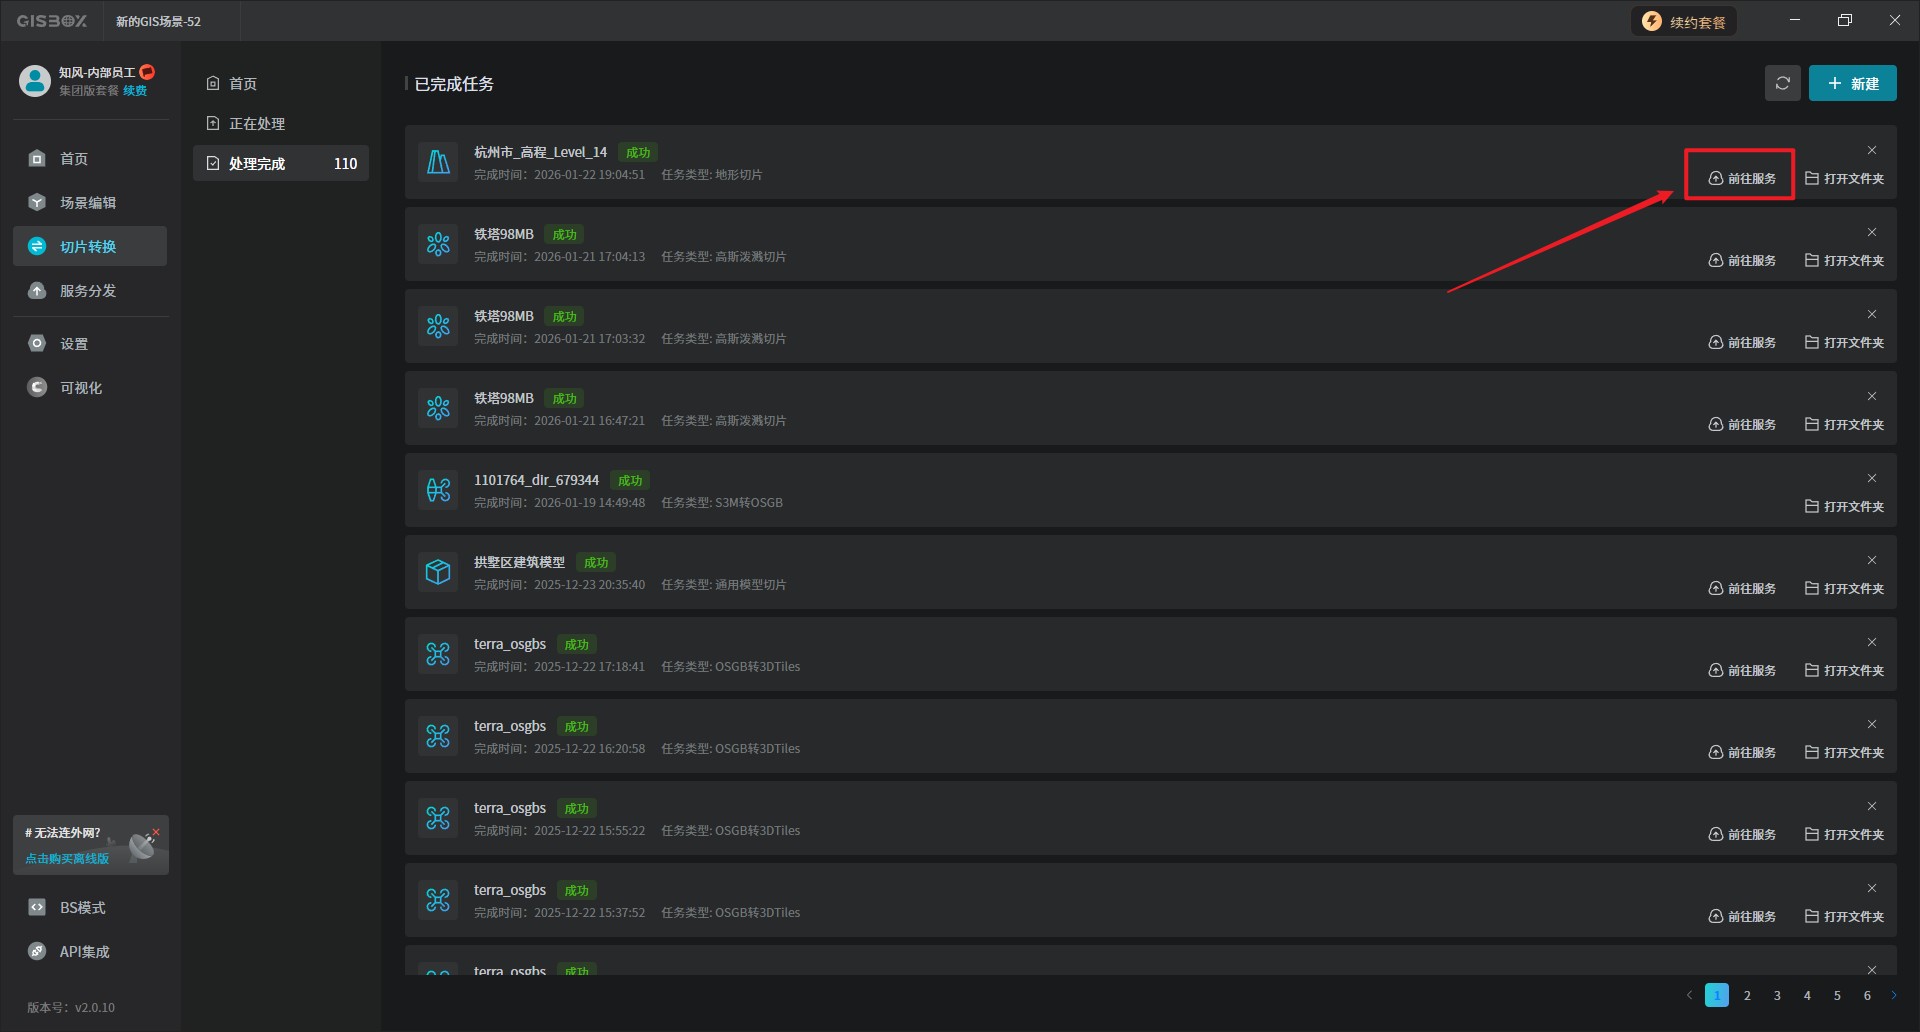Open 场景编辑 in the left sidebar
1920x1032 pixels.
pyautogui.click(x=88, y=203)
